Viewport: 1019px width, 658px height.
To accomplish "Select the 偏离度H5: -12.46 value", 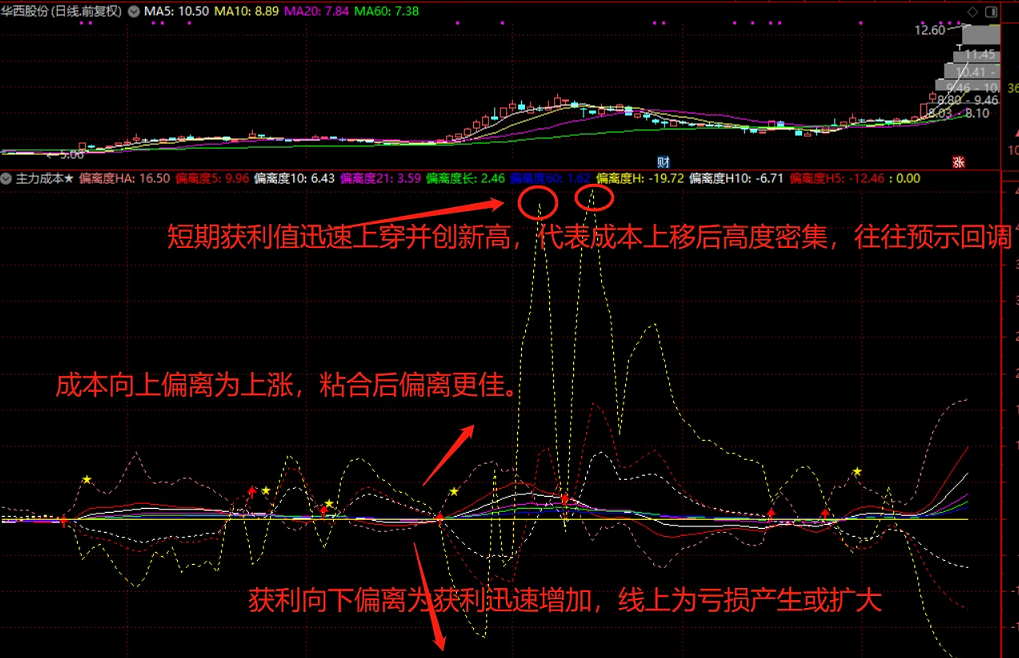I will pyautogui.click(x=837, y=179).
